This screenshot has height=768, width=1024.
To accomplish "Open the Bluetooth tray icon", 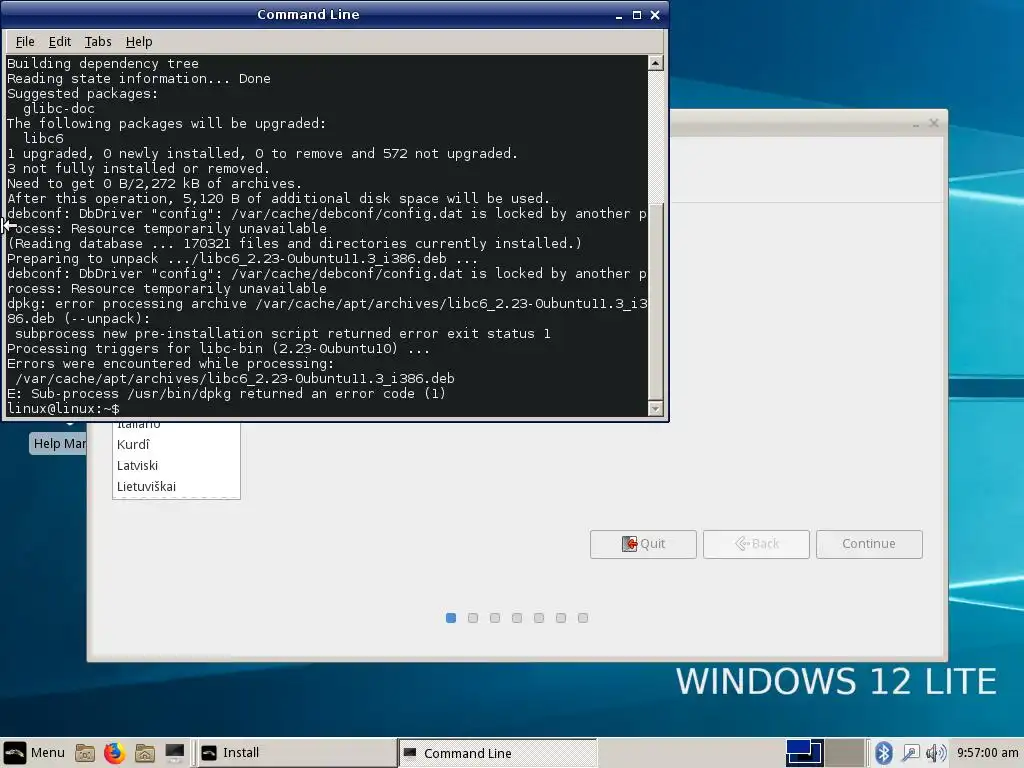I will point(884,753).
